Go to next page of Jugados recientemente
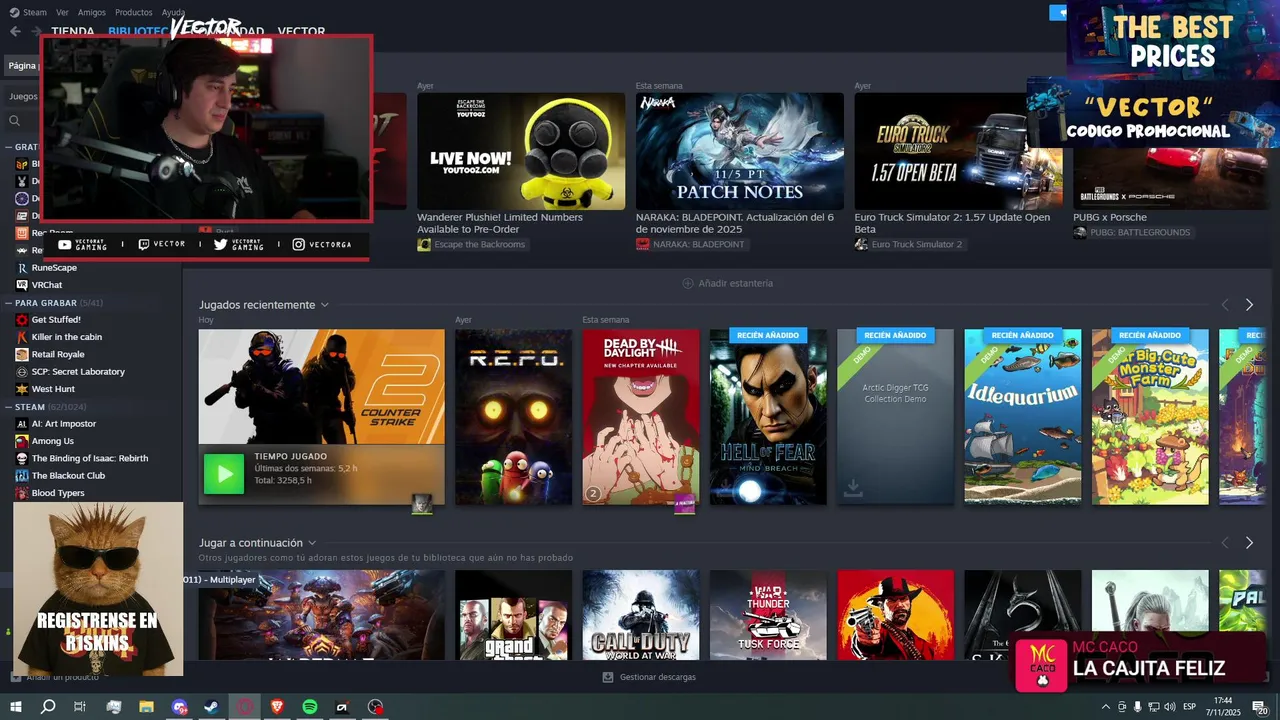Viewport: 1280px width, 720px height. tap(1249, 305)
